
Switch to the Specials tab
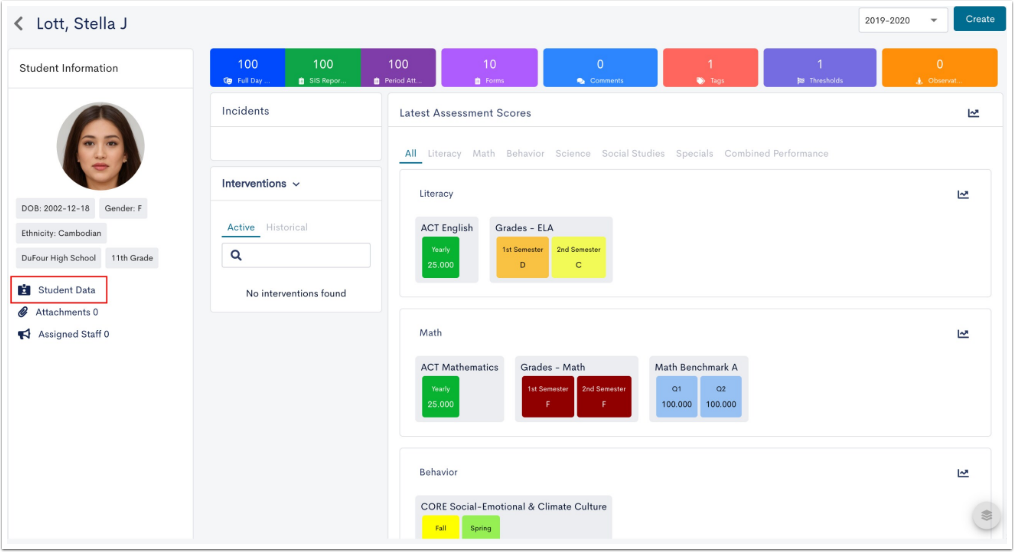point(695,154)
